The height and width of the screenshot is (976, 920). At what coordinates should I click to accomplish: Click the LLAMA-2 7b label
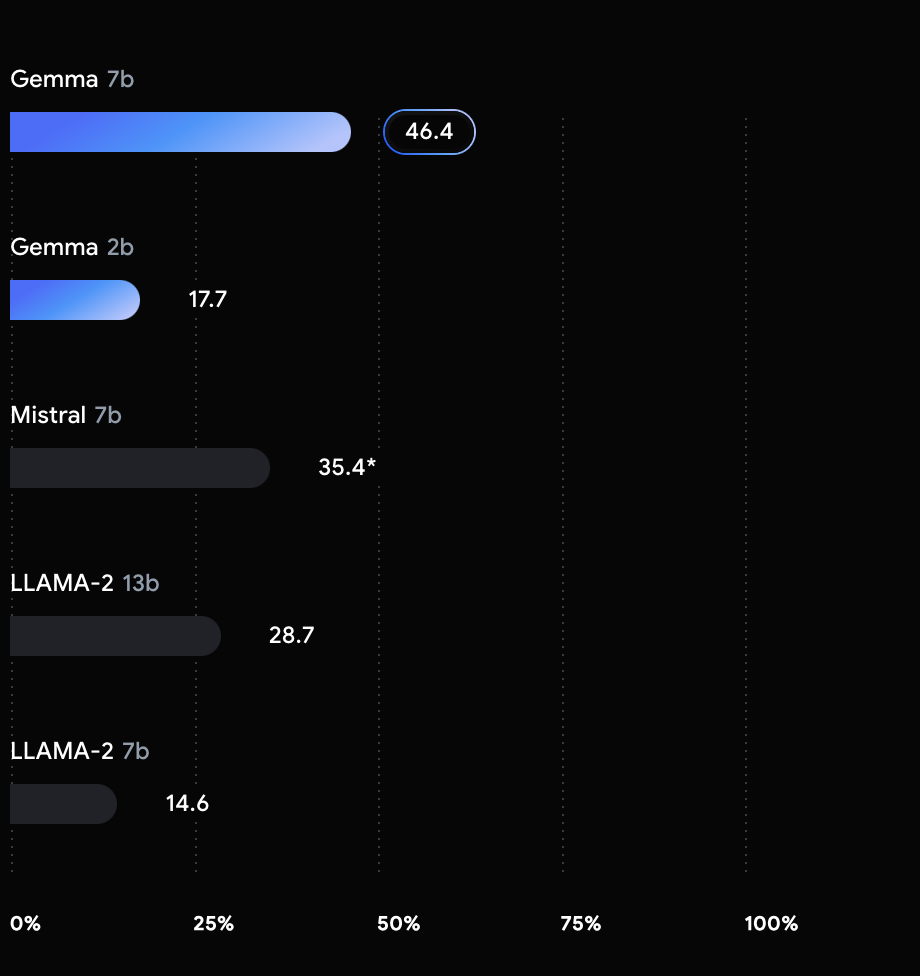pos(80,751)
